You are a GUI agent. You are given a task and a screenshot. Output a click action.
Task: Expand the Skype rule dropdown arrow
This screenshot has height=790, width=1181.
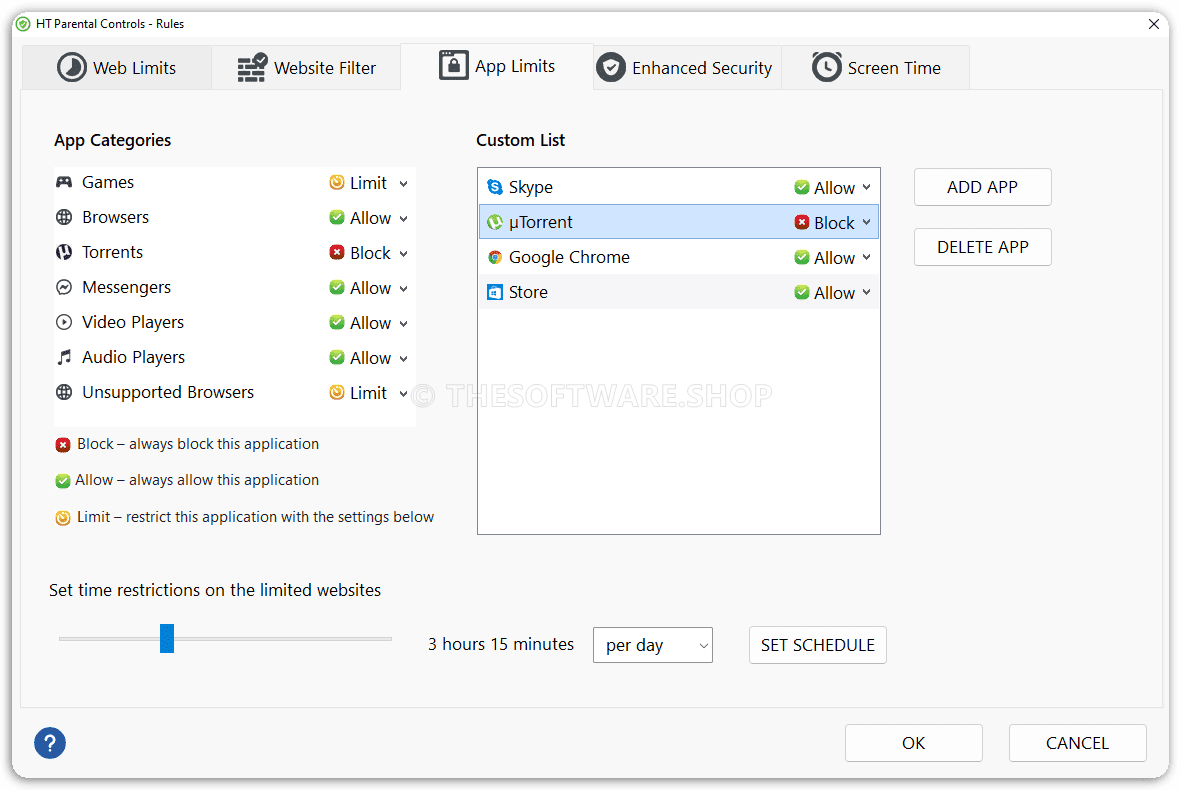coord(866,188)
